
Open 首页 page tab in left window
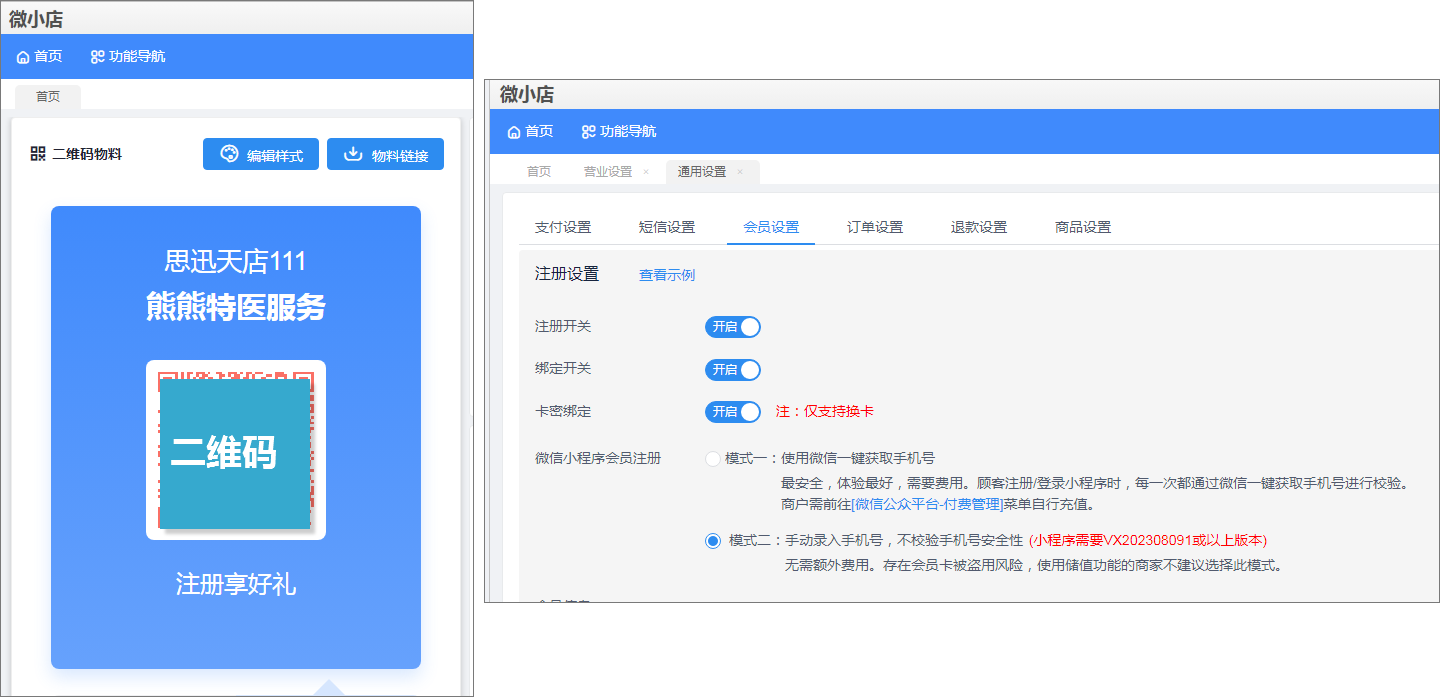pos(48,97)
